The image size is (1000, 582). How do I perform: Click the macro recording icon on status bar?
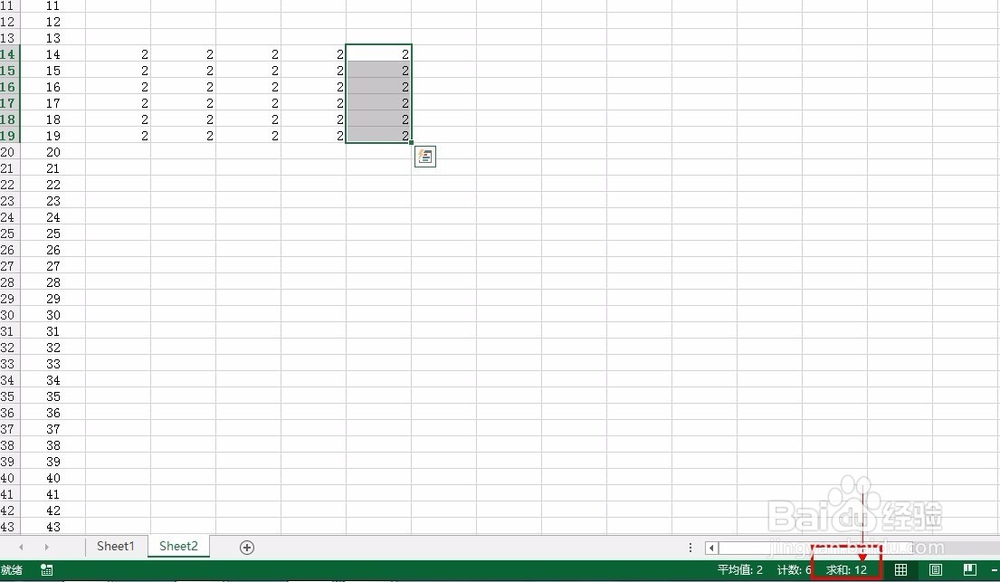[x=46, y=569]
